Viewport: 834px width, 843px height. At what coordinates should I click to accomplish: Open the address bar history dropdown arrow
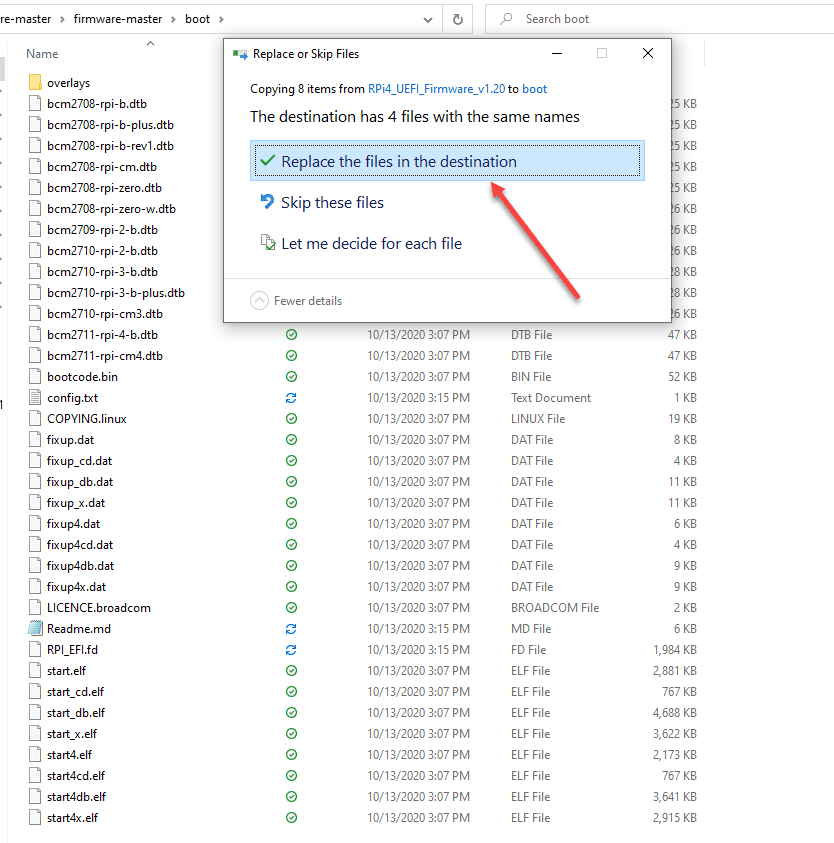[x=428, y=18]
